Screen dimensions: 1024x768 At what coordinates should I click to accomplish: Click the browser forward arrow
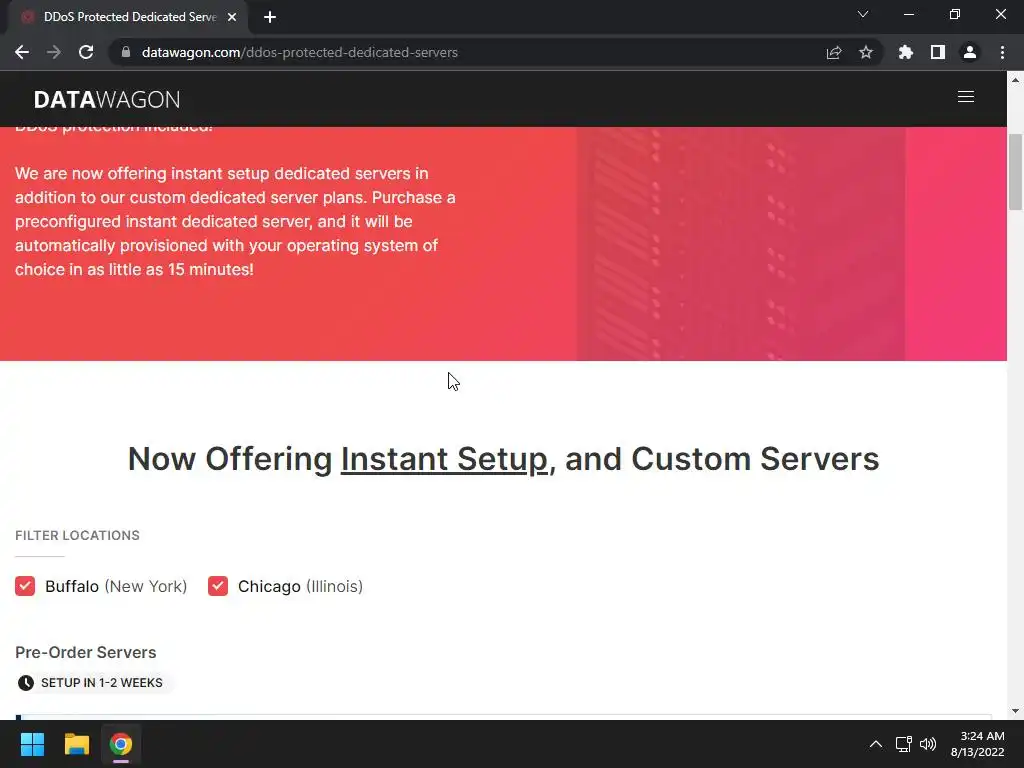(54, 52)
